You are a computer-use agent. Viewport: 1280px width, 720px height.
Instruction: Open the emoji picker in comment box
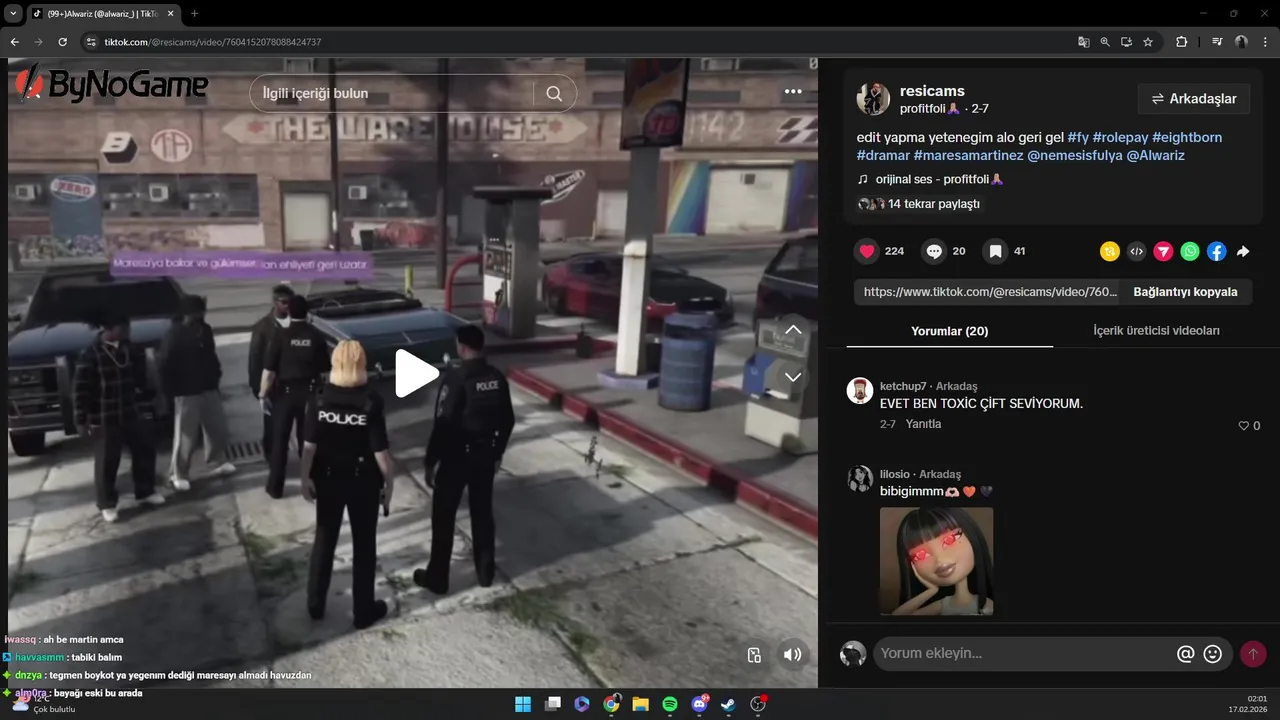pos(1213,654)
